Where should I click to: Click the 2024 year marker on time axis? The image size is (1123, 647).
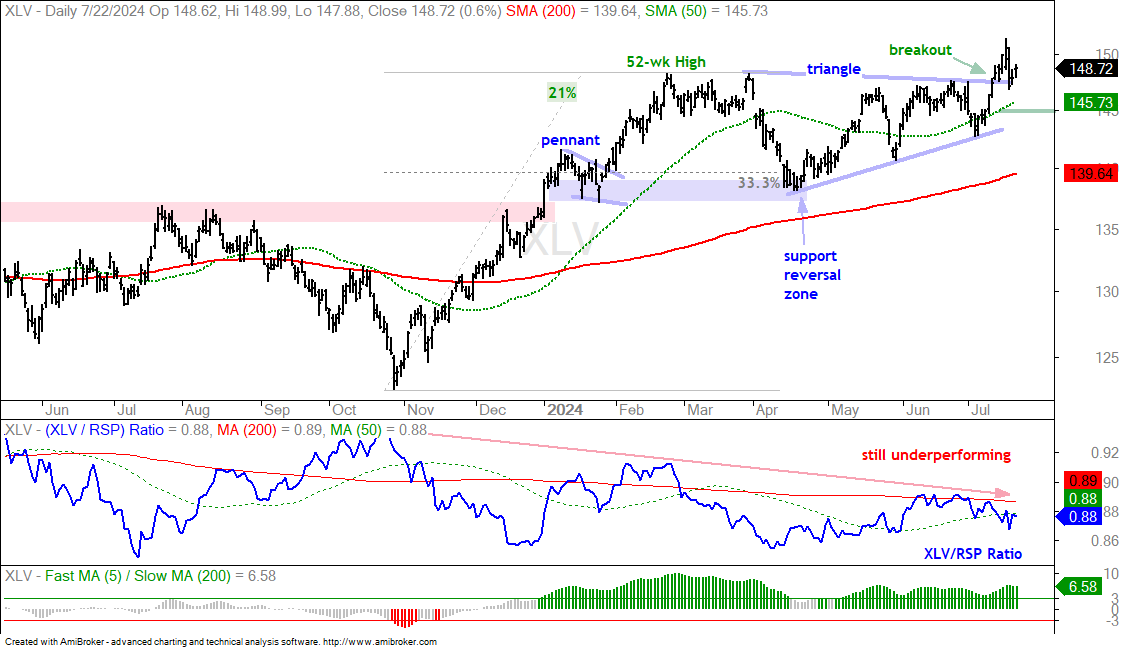564,410
